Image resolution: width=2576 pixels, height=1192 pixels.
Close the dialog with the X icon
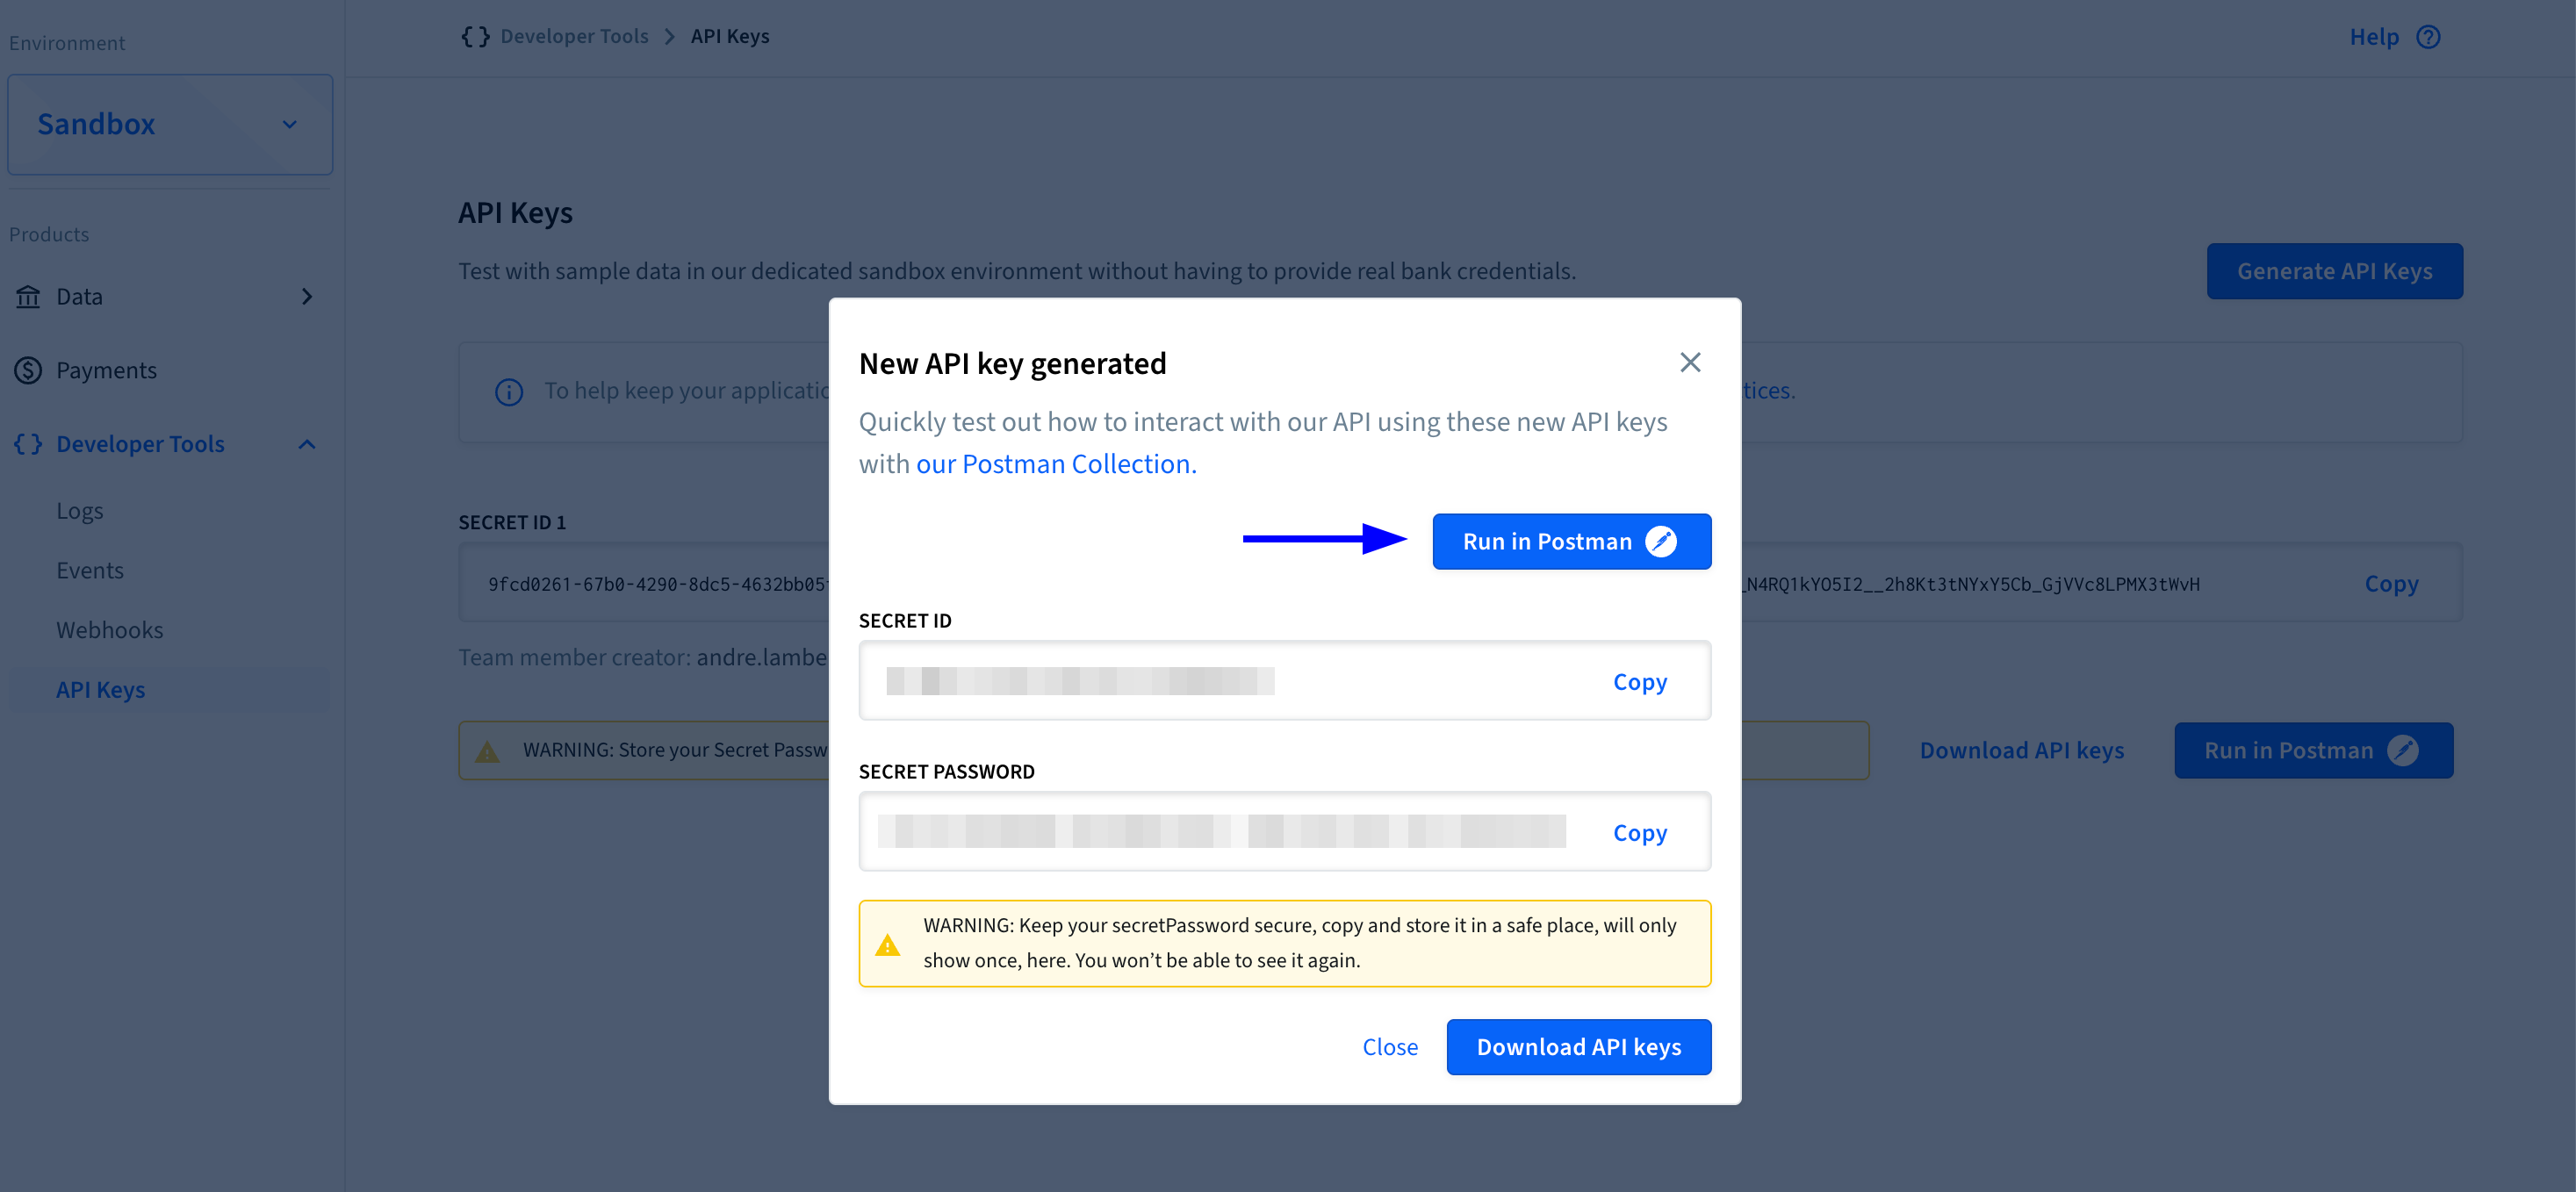[x=1690, y=362]
